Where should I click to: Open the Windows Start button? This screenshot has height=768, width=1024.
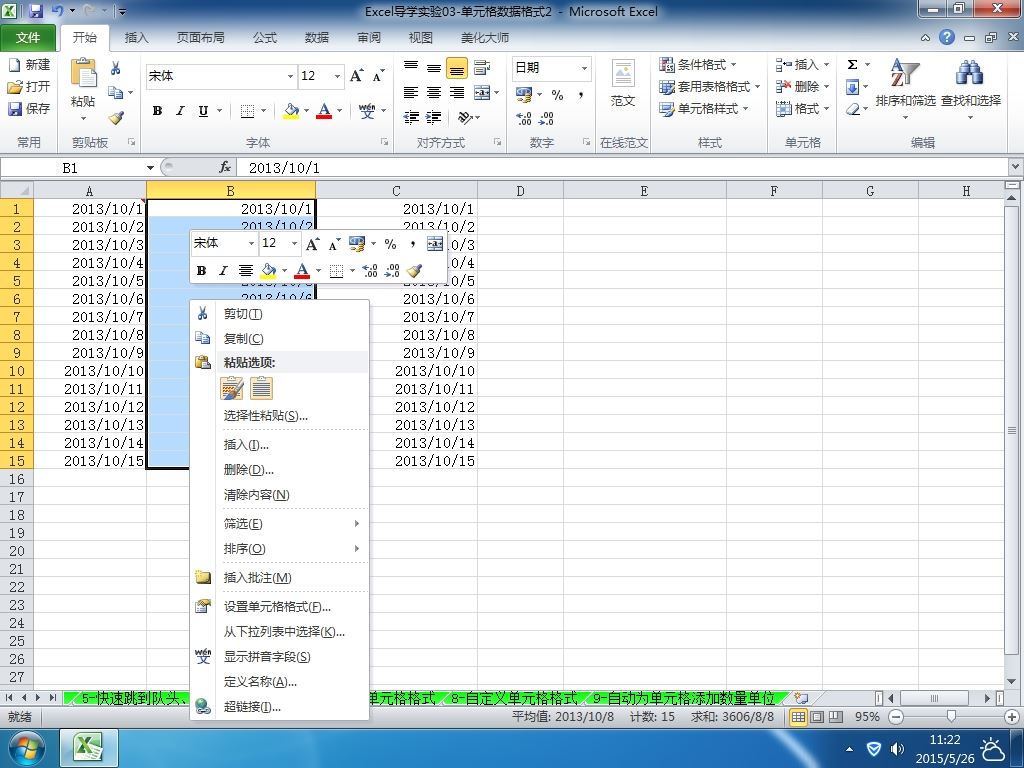coord(26,748)
